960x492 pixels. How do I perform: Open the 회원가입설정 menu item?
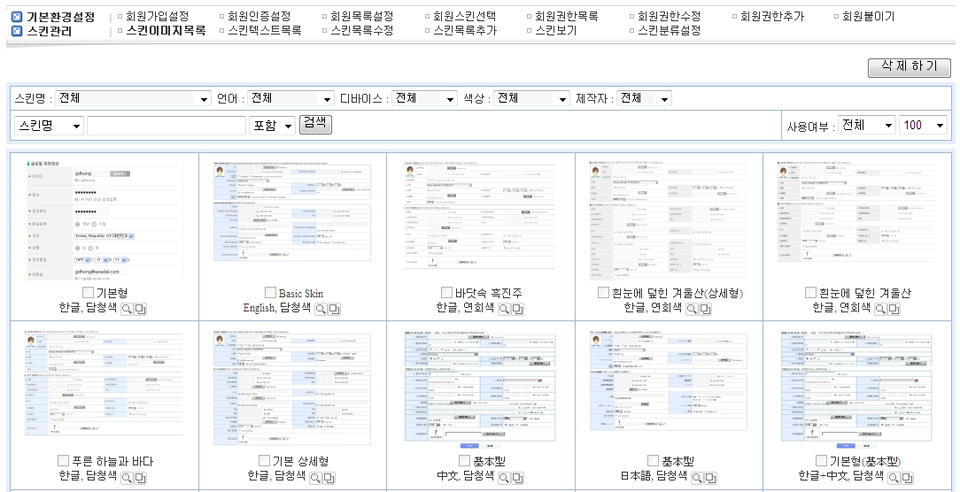(x=158, y=17)
